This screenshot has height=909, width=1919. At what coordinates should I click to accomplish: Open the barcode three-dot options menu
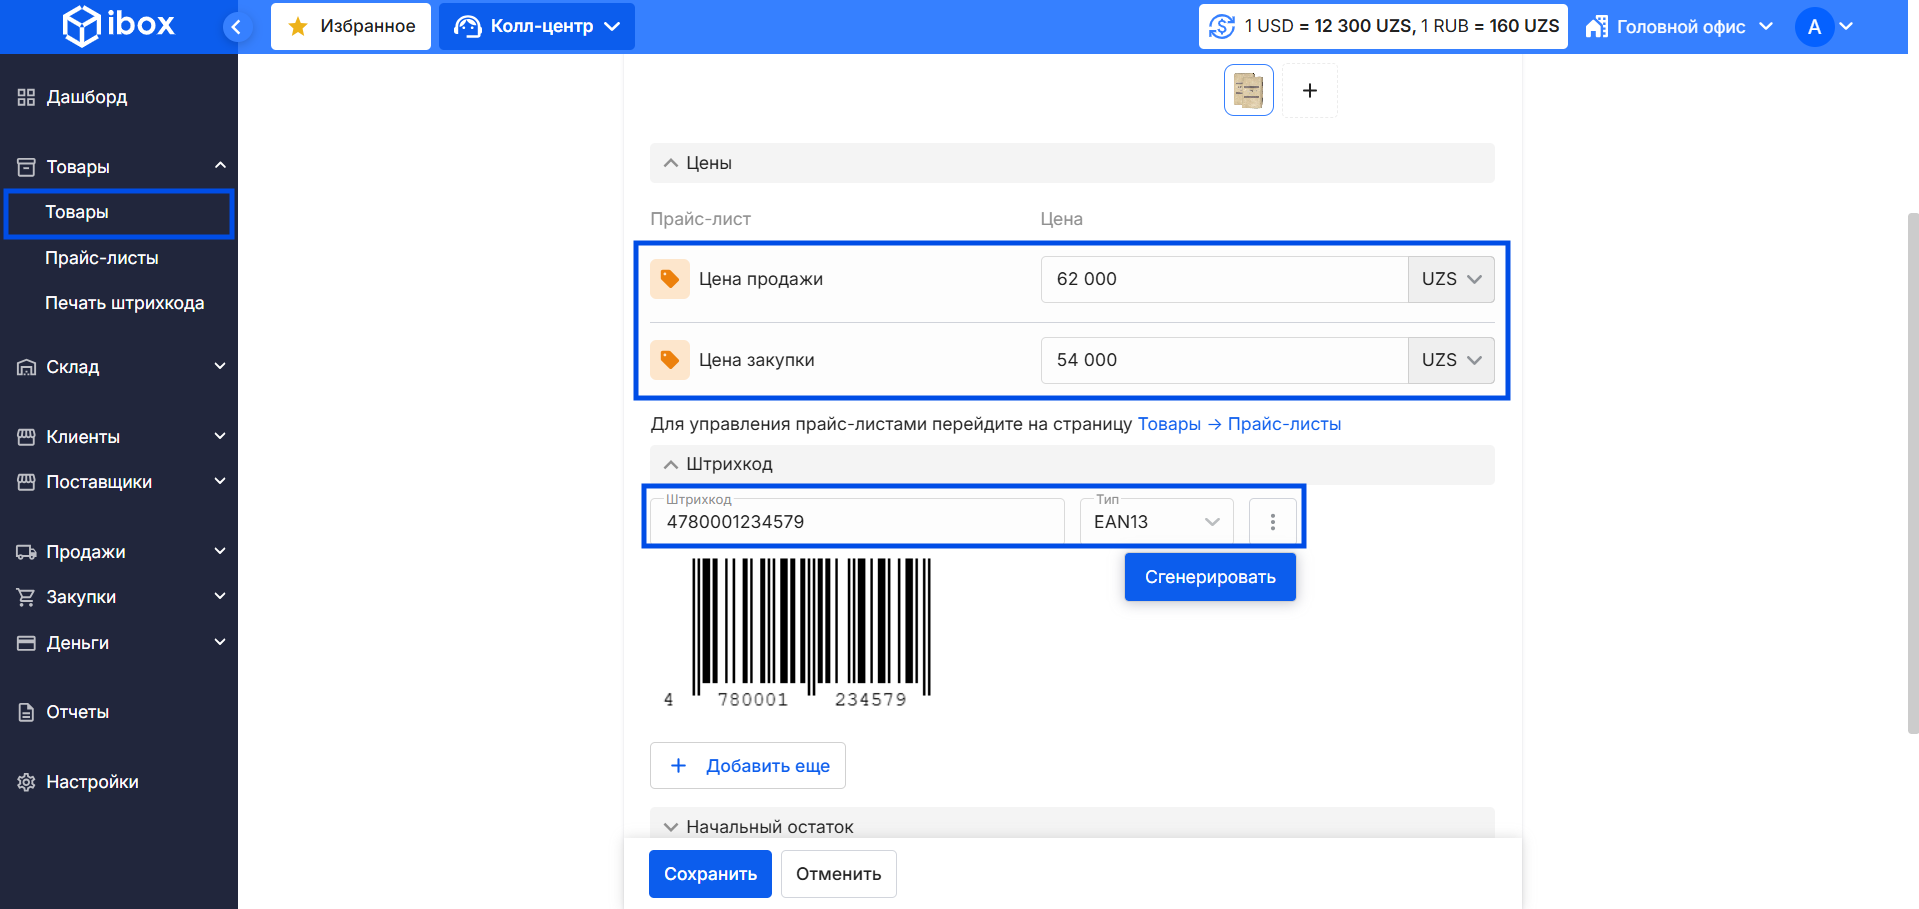[1272, 522]
